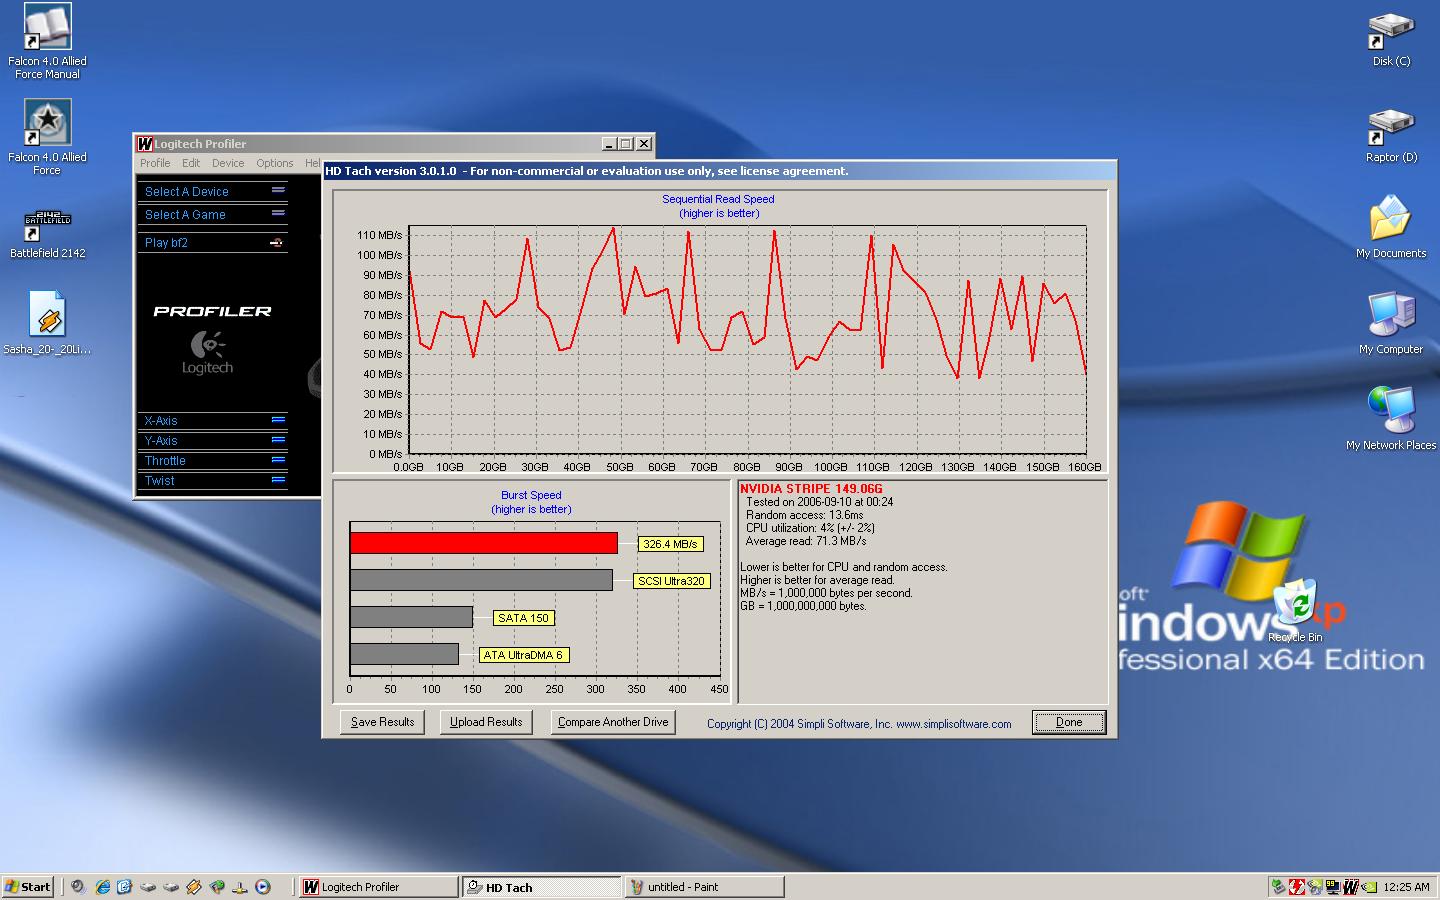Click the monitor 99 tray icon

point(1333,887)
